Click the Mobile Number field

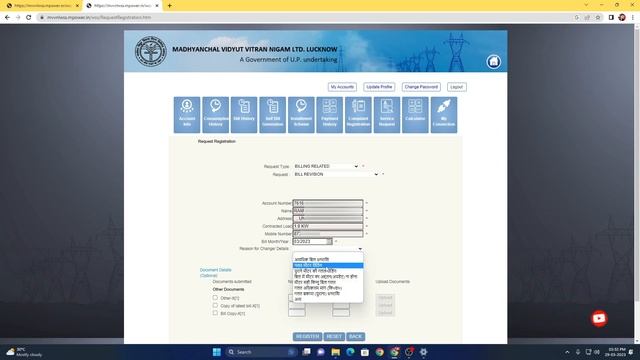point(328,234)
